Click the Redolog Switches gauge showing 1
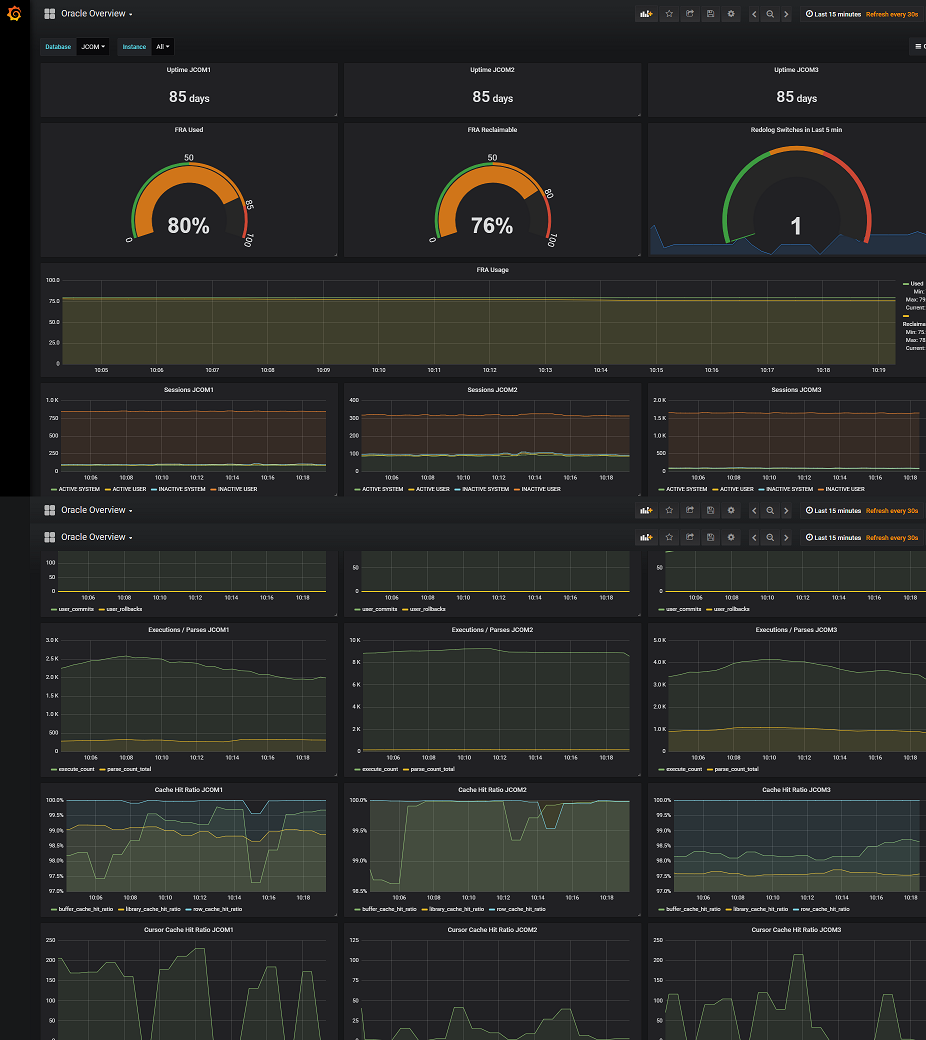 point(796,196)
